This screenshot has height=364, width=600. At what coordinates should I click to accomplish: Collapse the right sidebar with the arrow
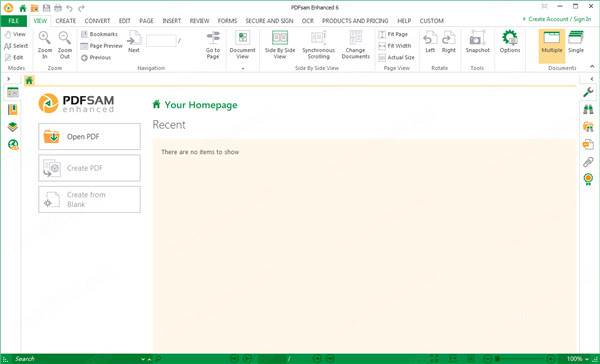592,79
